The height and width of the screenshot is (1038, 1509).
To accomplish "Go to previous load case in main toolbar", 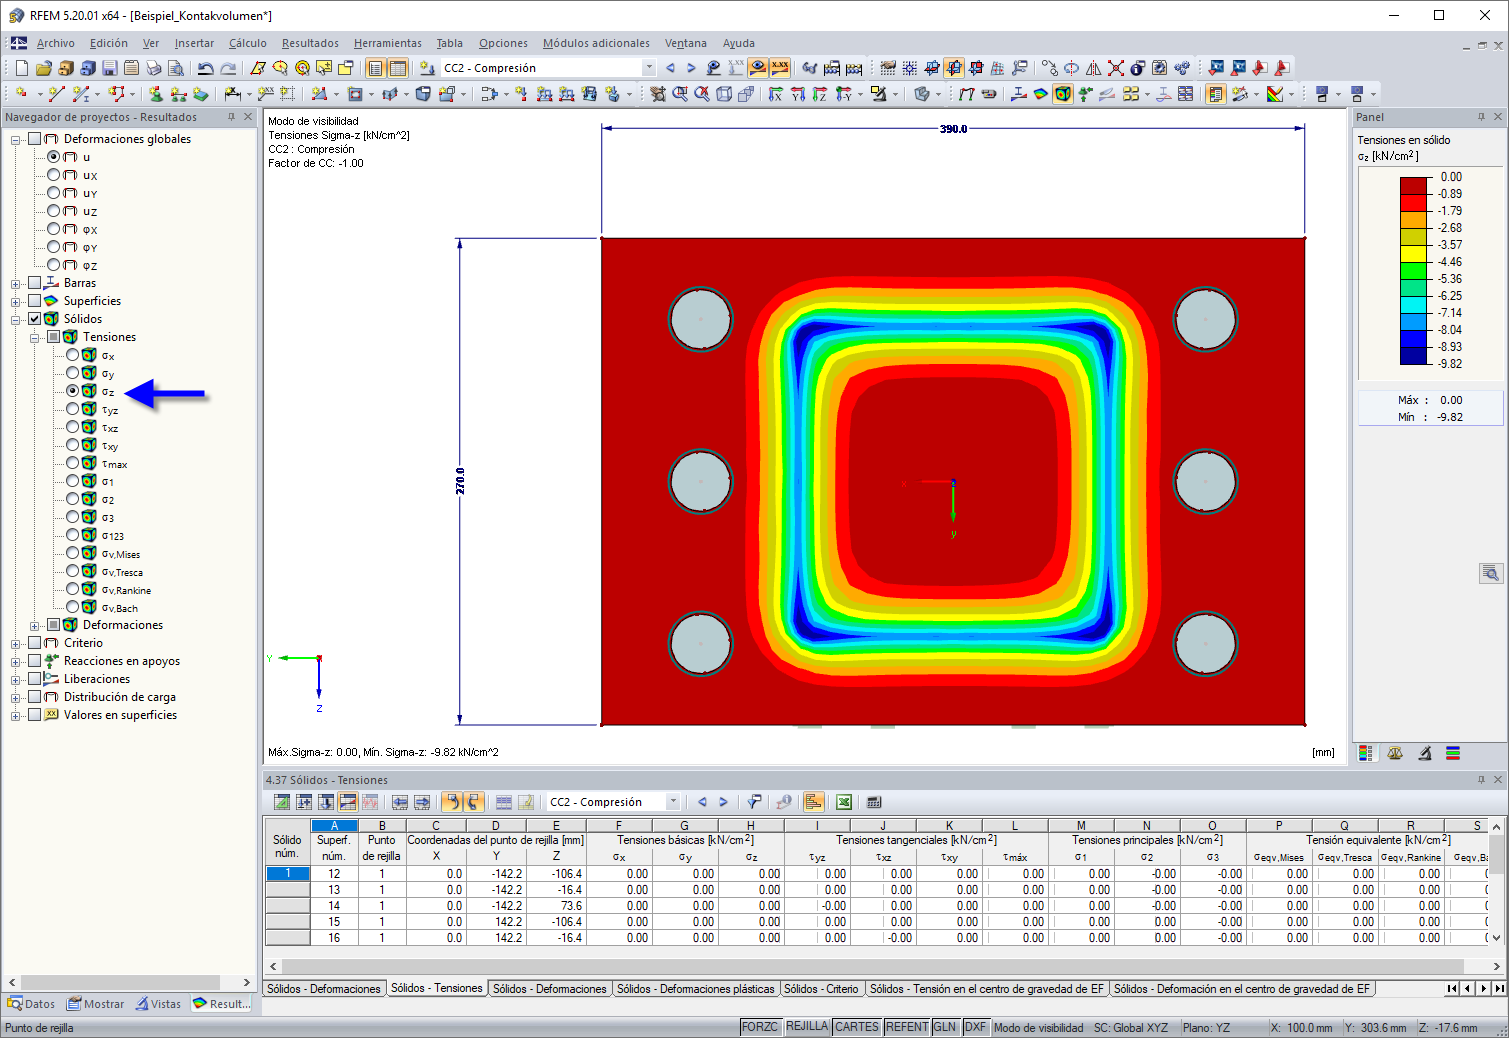I will tap(670, 68).
